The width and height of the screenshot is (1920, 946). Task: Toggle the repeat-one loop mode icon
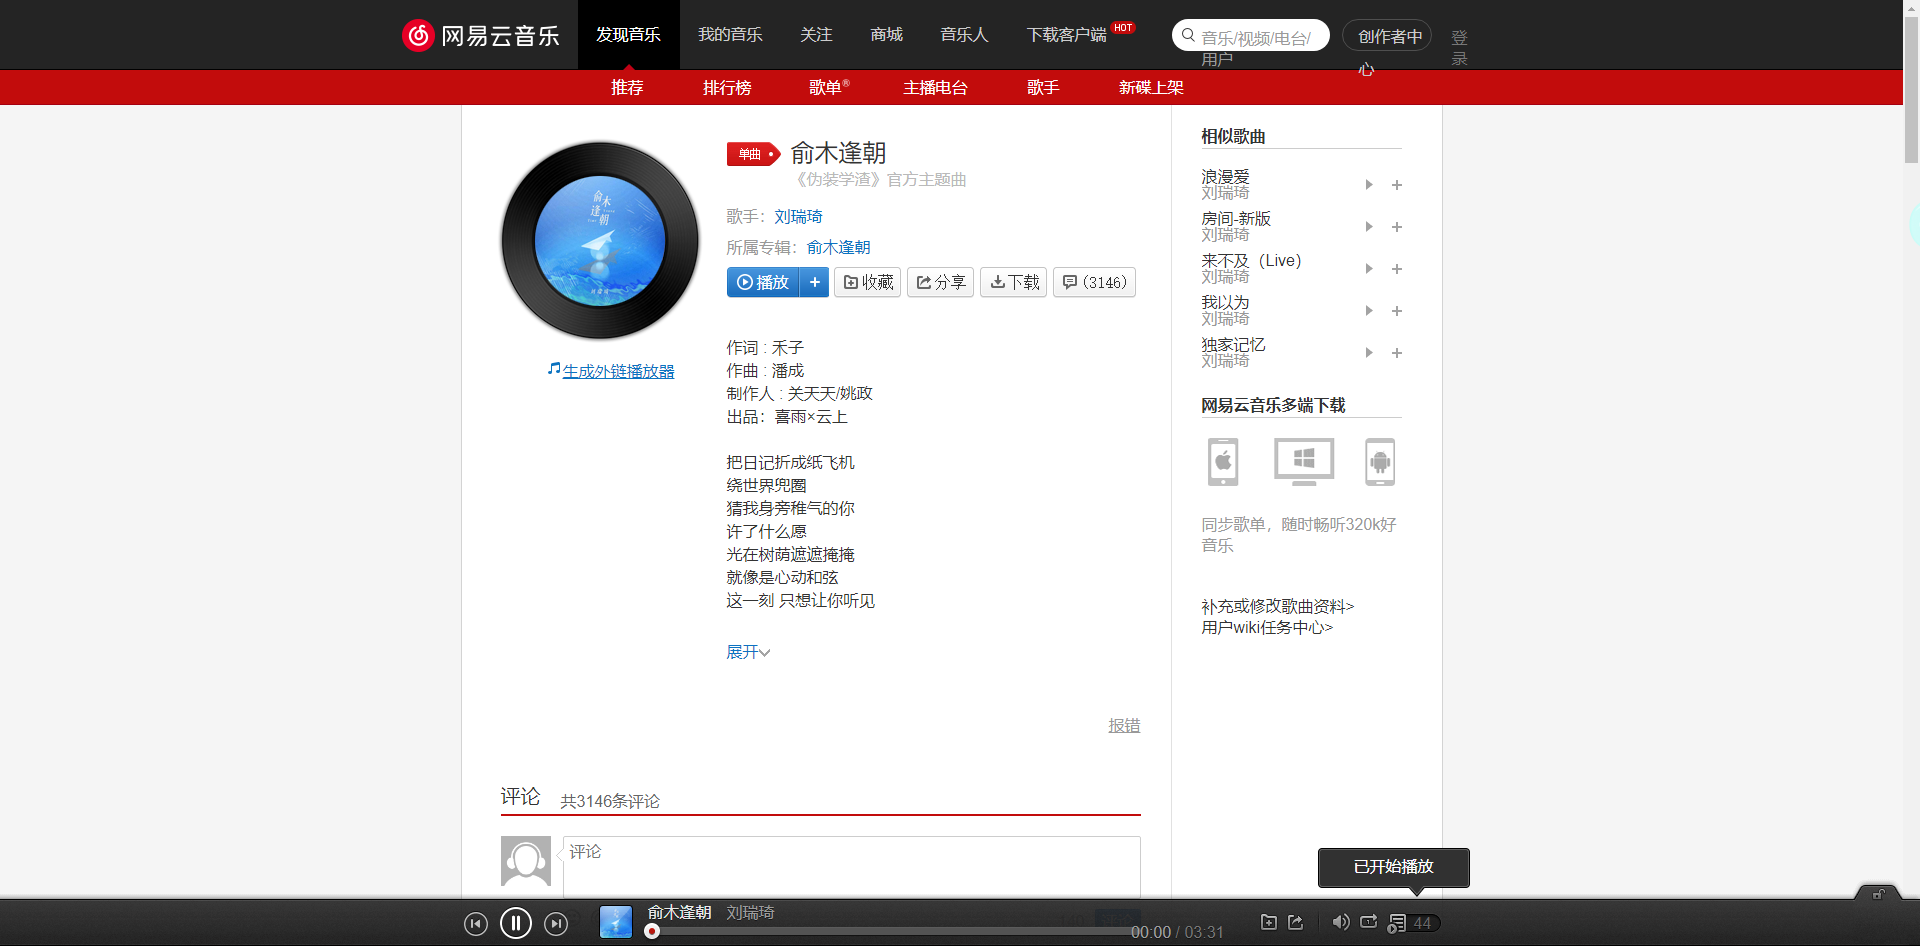1367,922
